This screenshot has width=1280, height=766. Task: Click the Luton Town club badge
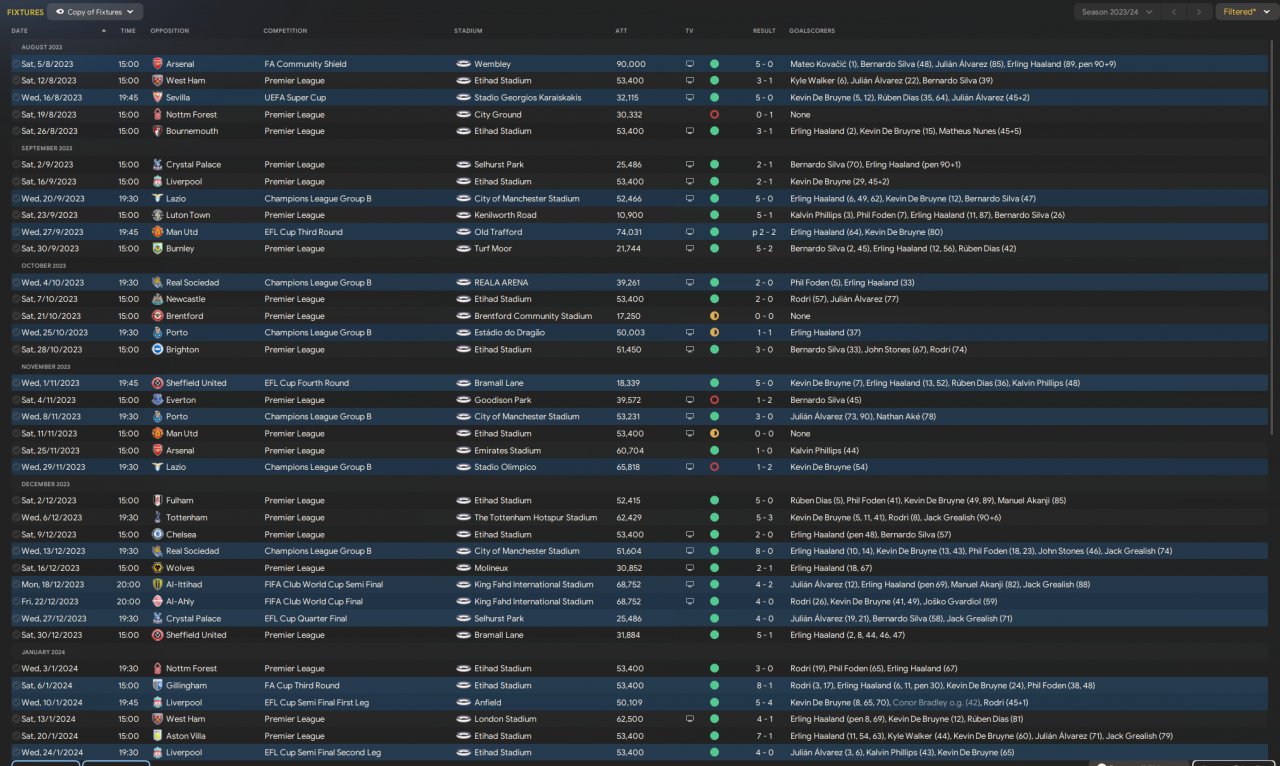[157, 215]
